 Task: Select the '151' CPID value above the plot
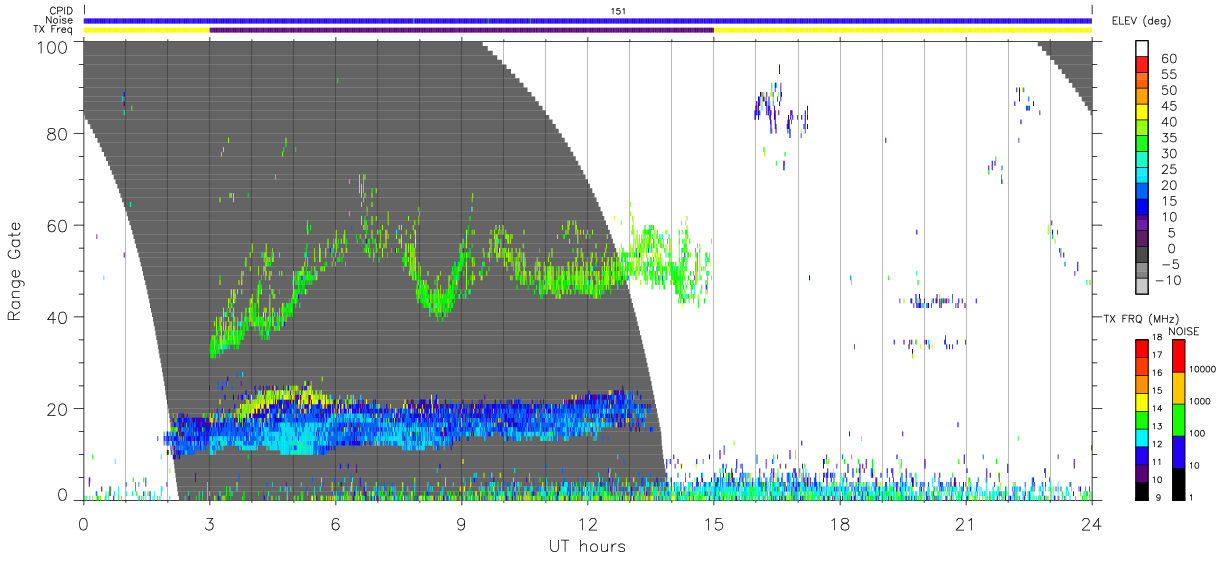(619, 11)
